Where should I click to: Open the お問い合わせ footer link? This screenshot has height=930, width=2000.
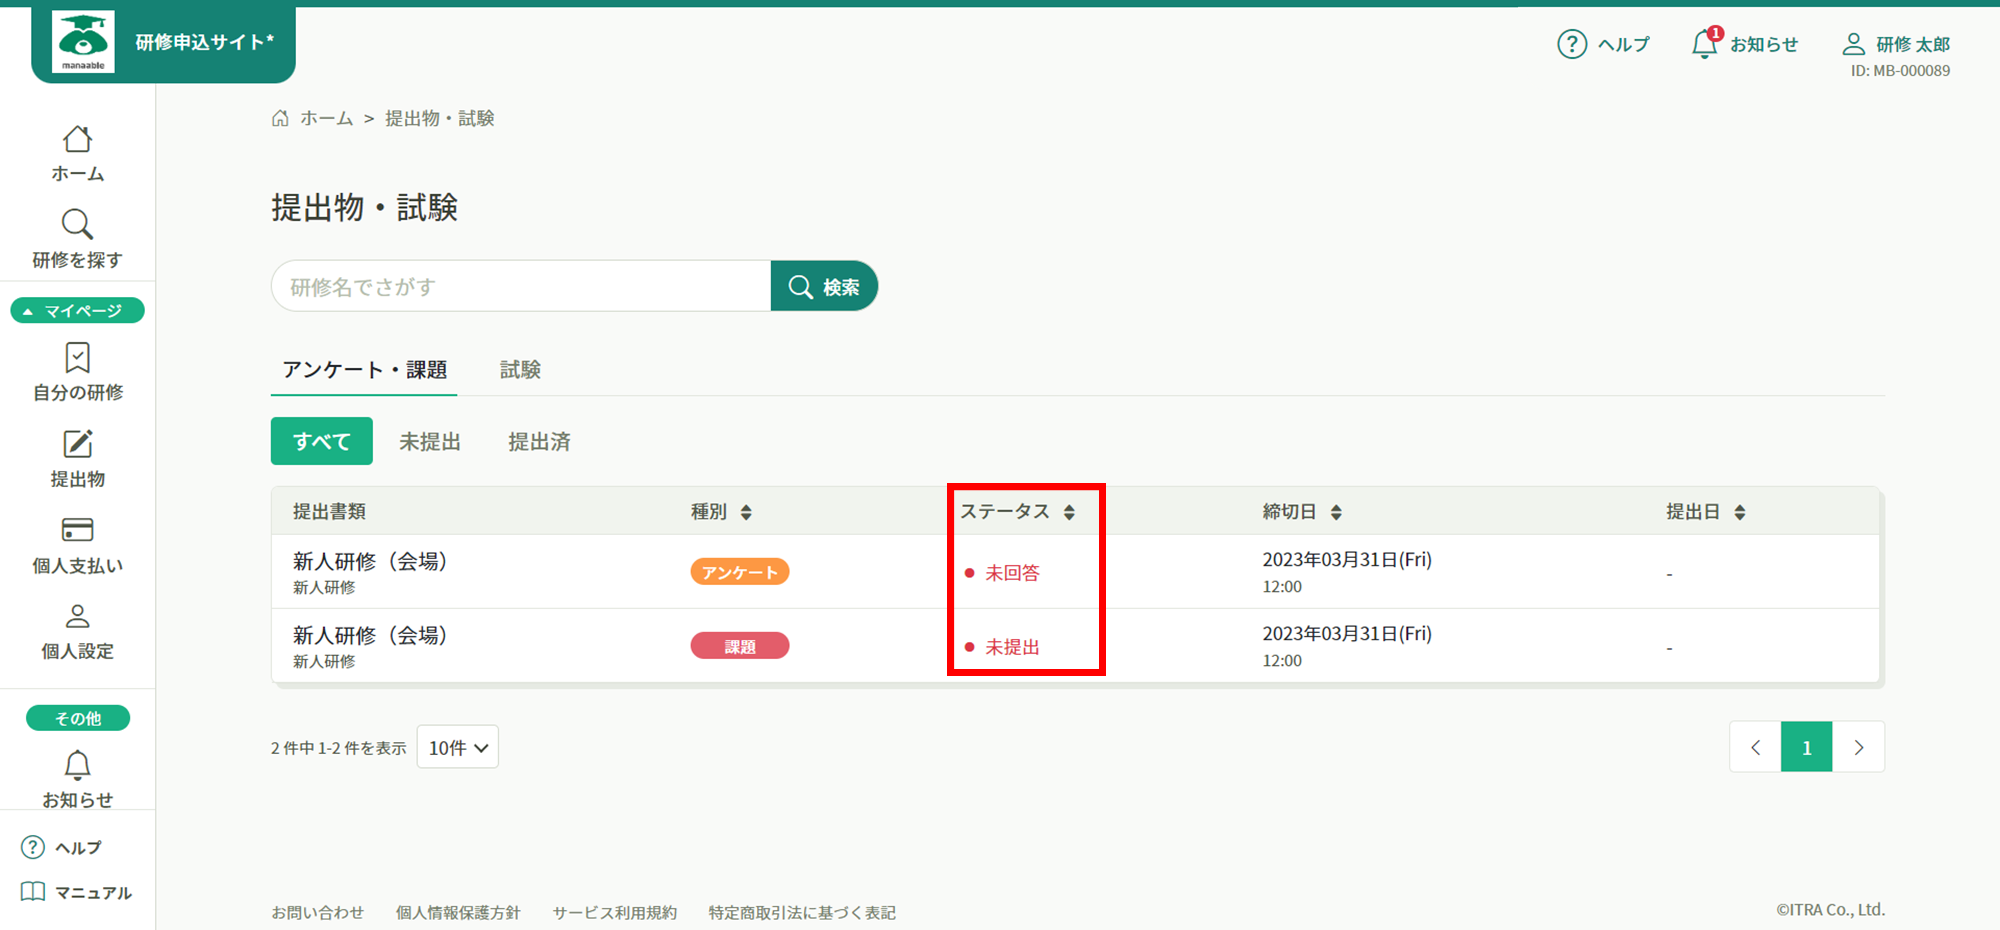tap(318, 912)
